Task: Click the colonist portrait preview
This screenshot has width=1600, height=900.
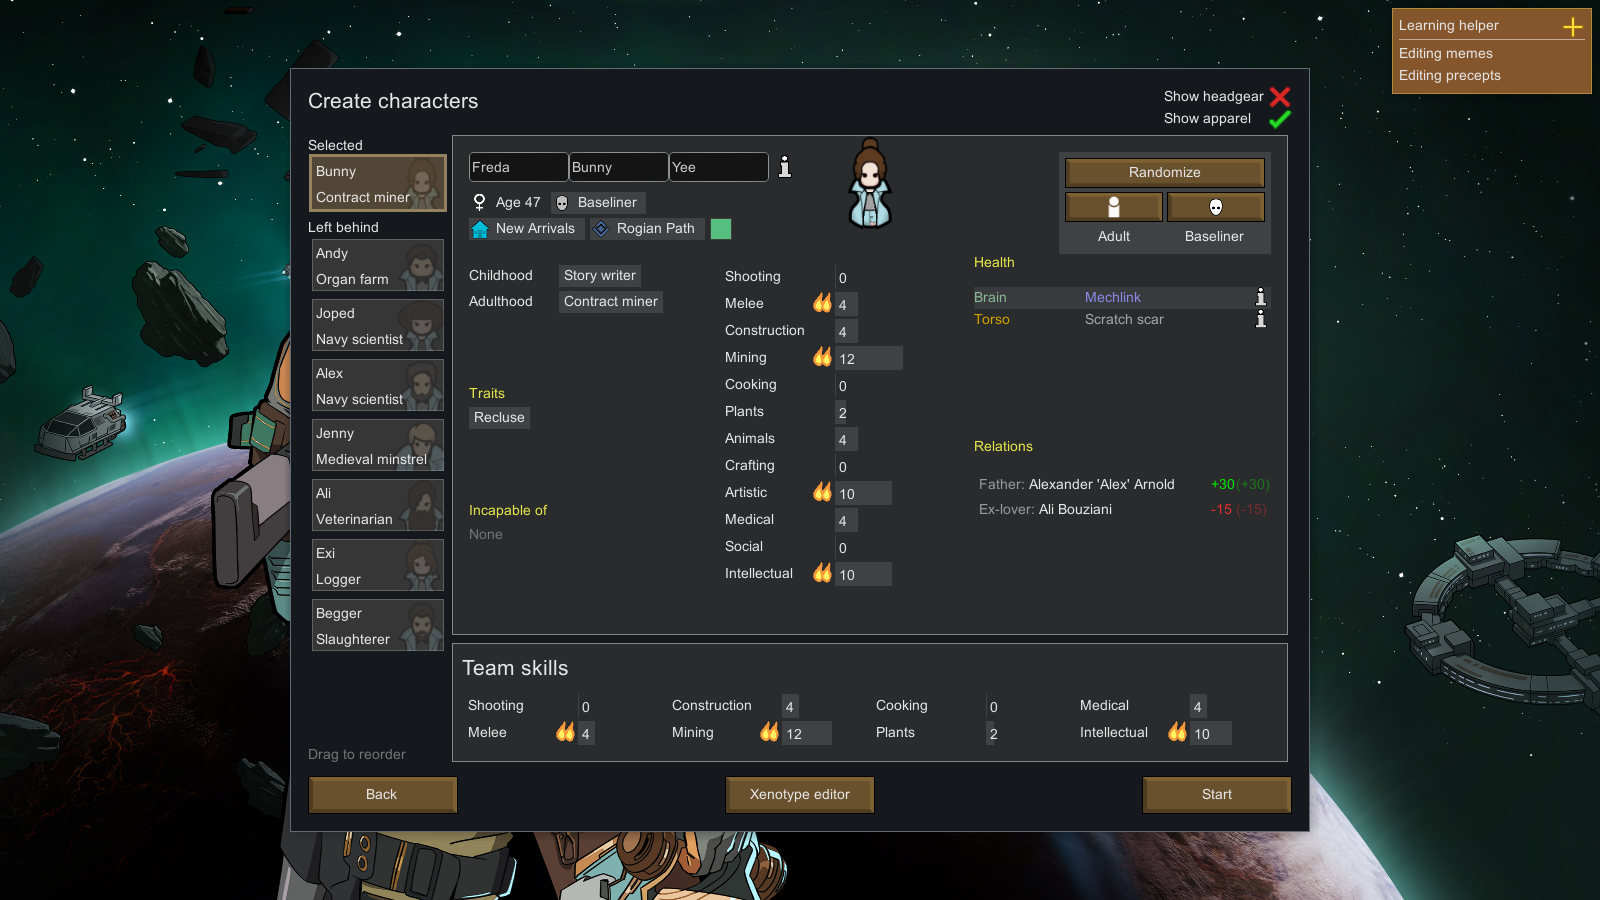Action: pos(870,184)
